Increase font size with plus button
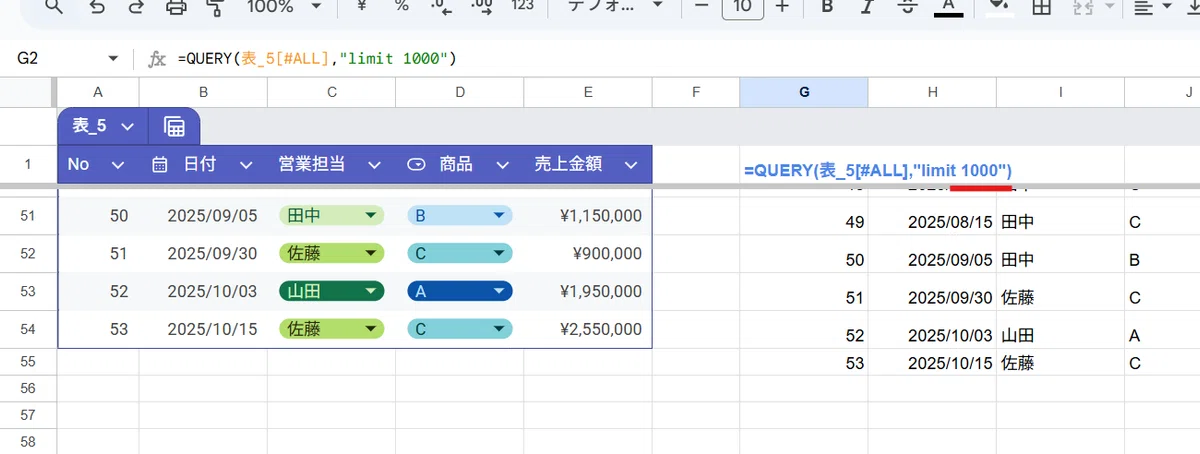1200x454 pixels. coord(782,6)
